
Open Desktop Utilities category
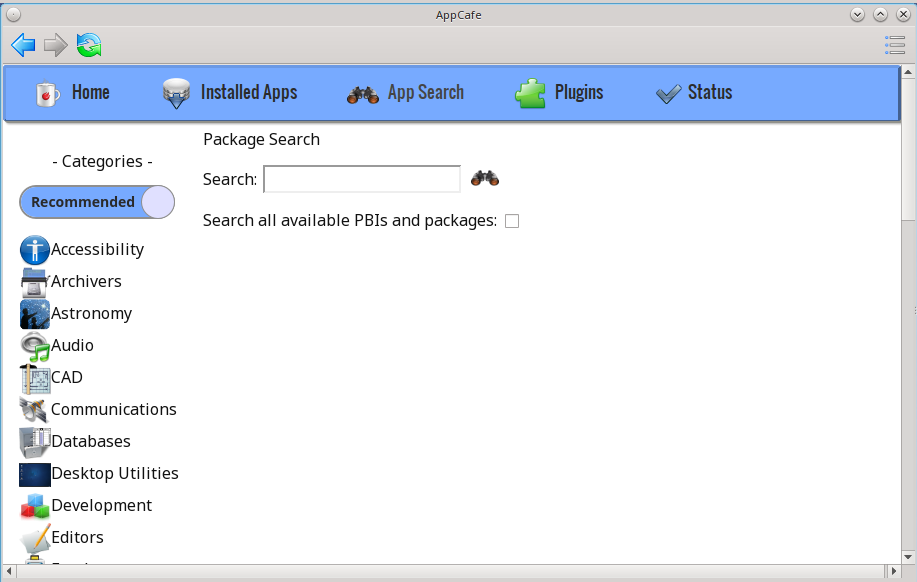click(x=115, y=473)
